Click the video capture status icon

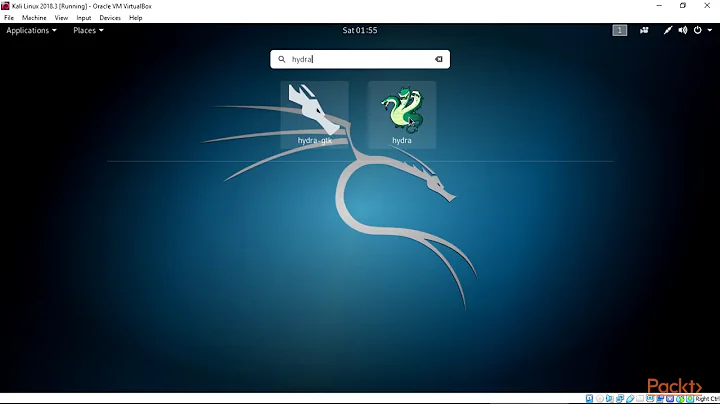click(660, 399)
